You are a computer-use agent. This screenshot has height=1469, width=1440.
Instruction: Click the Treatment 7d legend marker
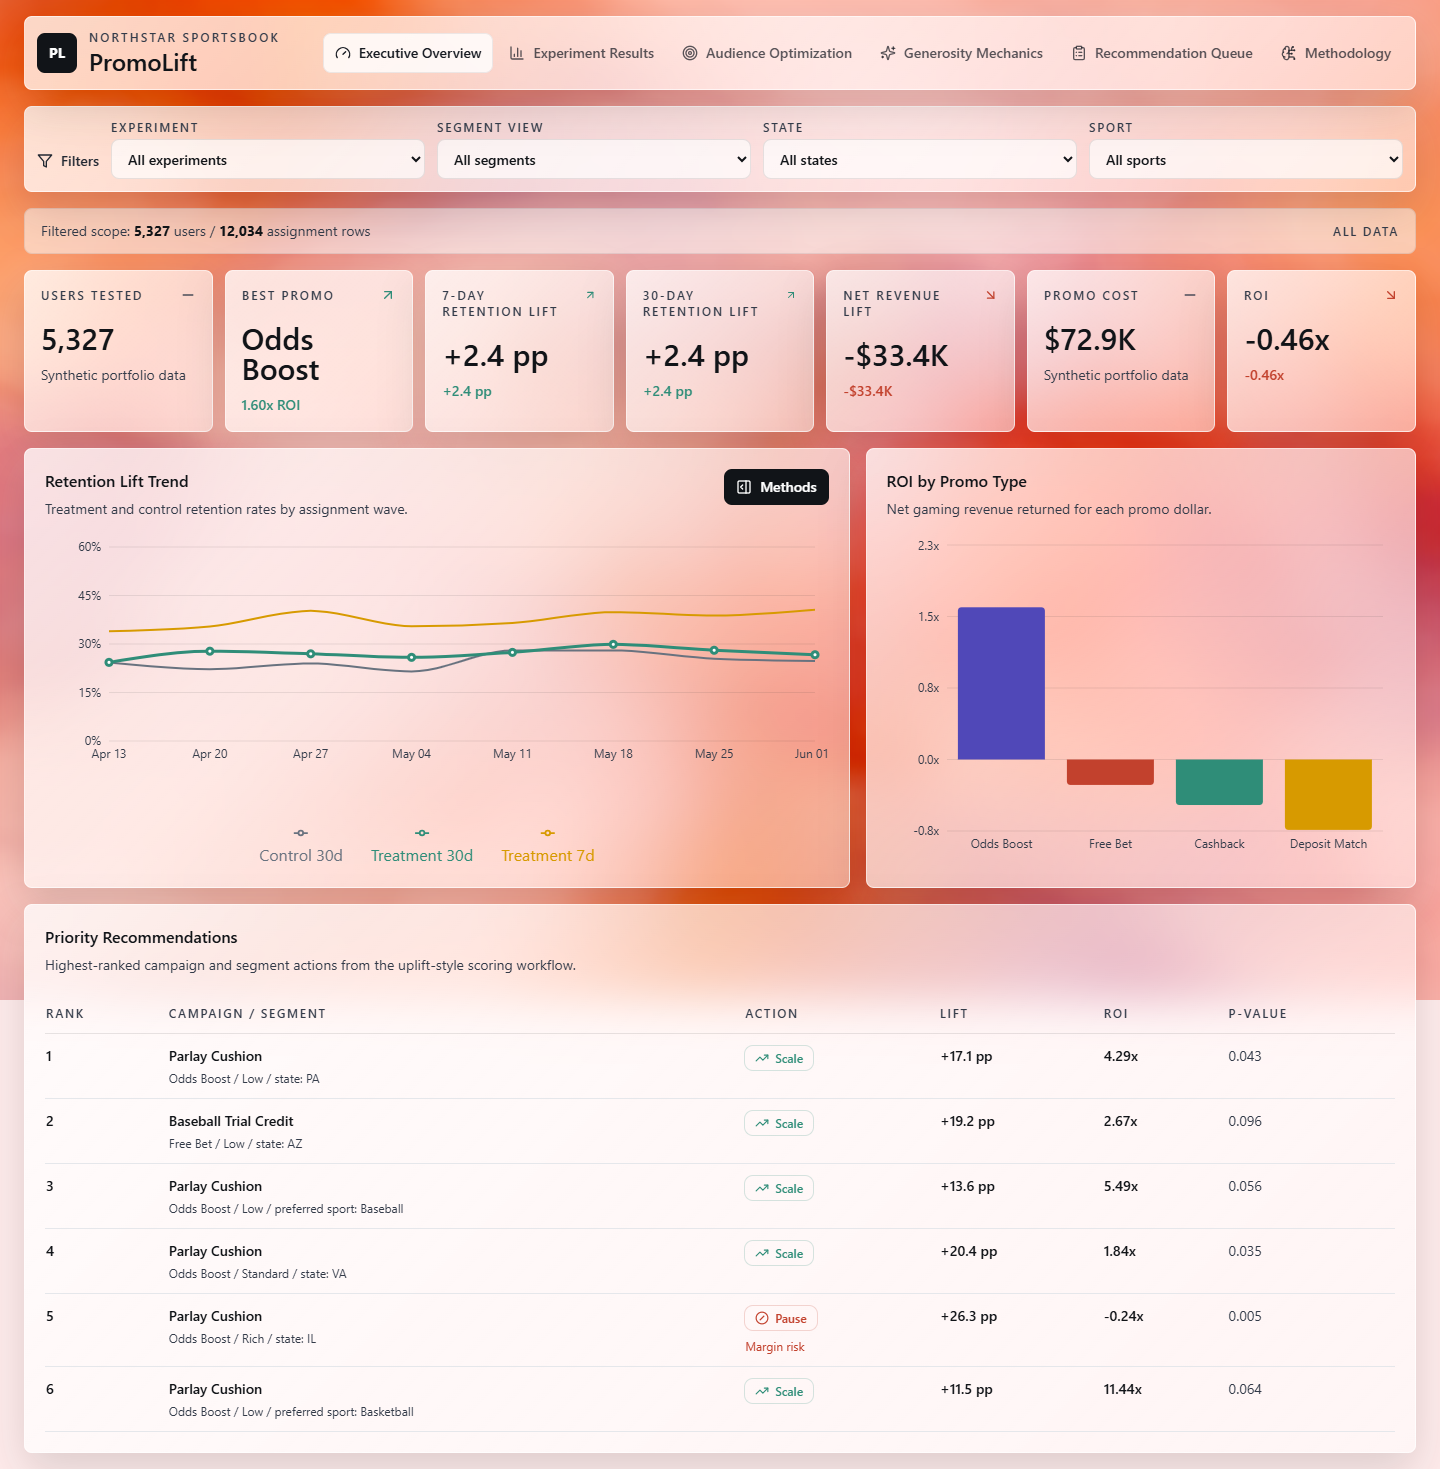click(548, 833)
